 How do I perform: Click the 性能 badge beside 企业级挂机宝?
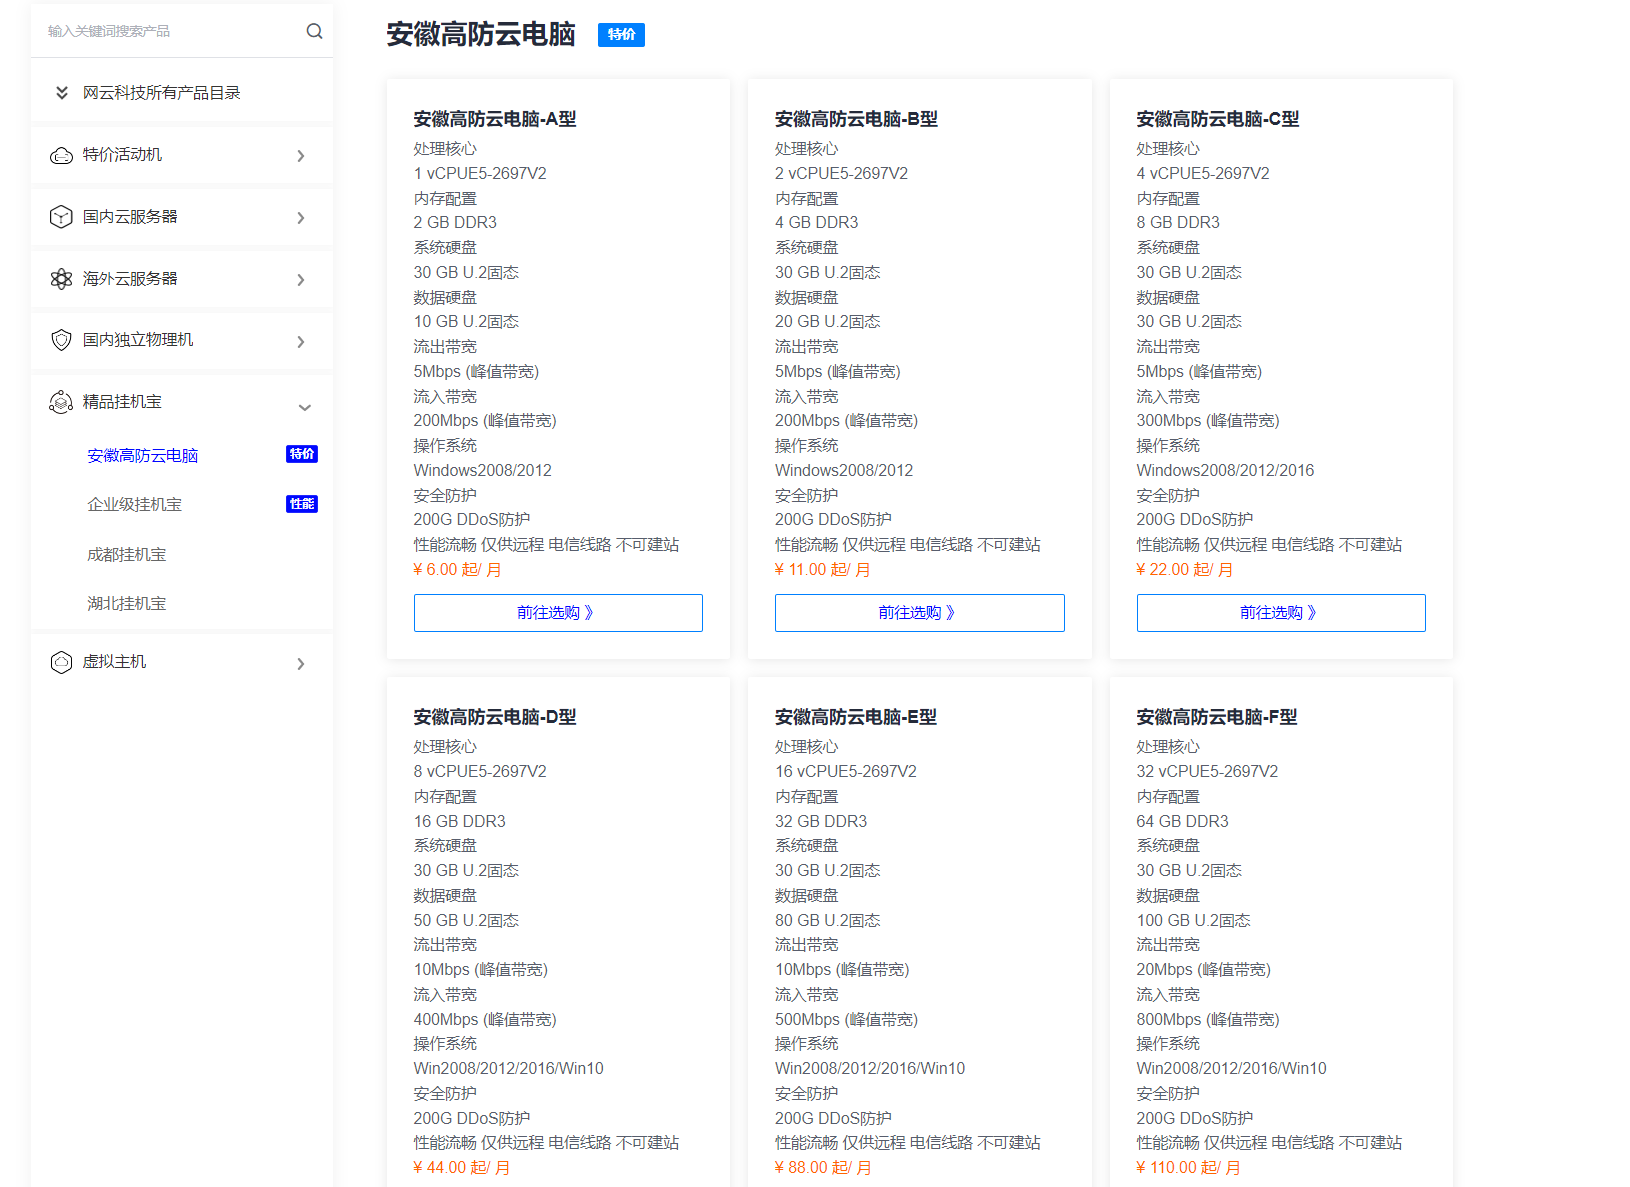coord(302,504)
